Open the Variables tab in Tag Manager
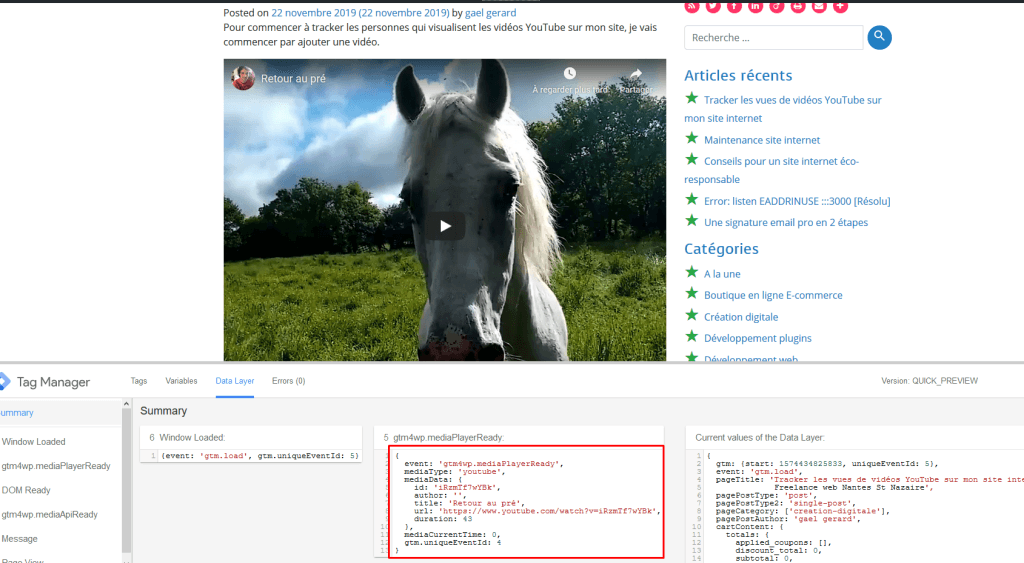The width and height of the screenshot is (1024, 563). point(181,381)
